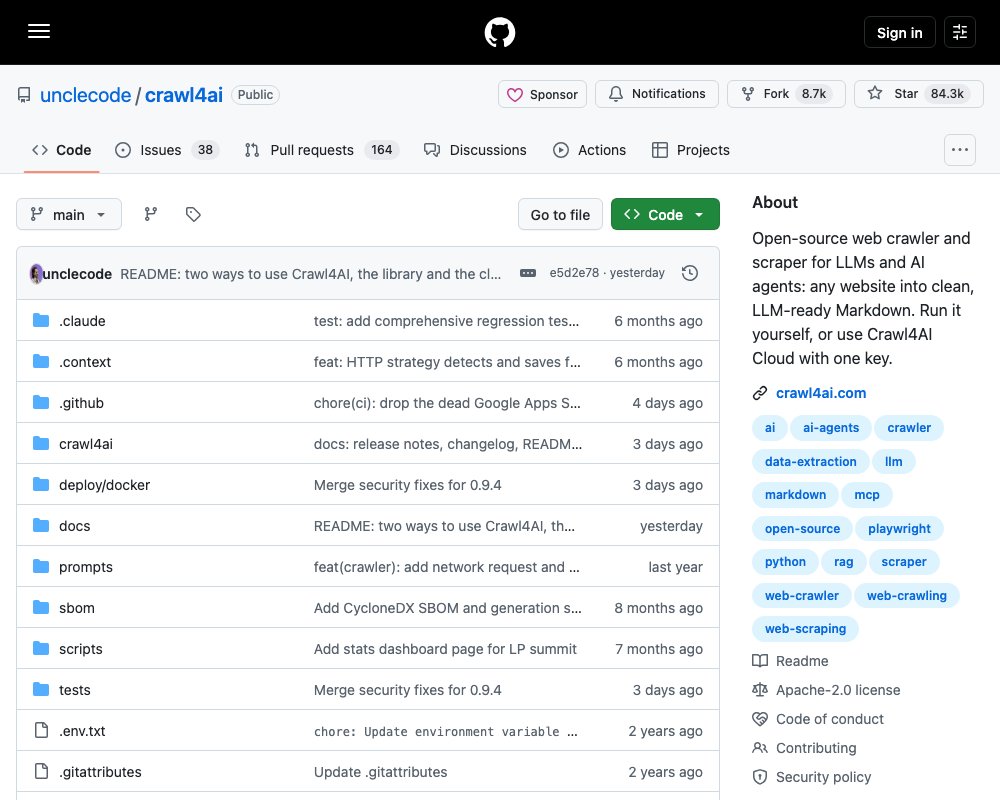Select the playwright topic tag

899,528
